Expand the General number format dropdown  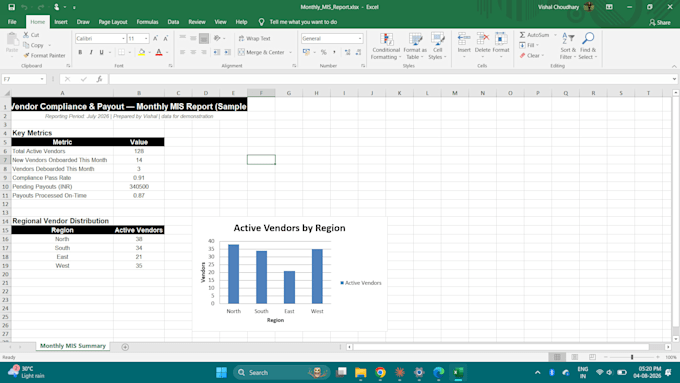click(x=360, y=39)
